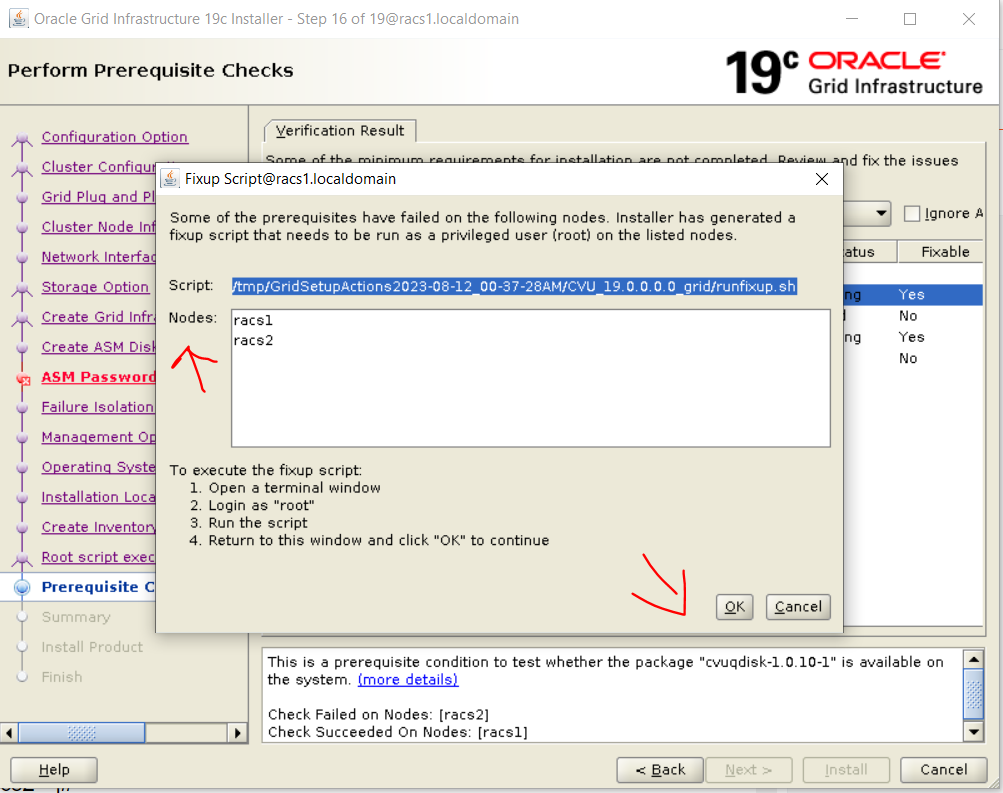The image size is (1003, 793).
Task: Open the Network Interface step
Action: [x=99, y=257]
